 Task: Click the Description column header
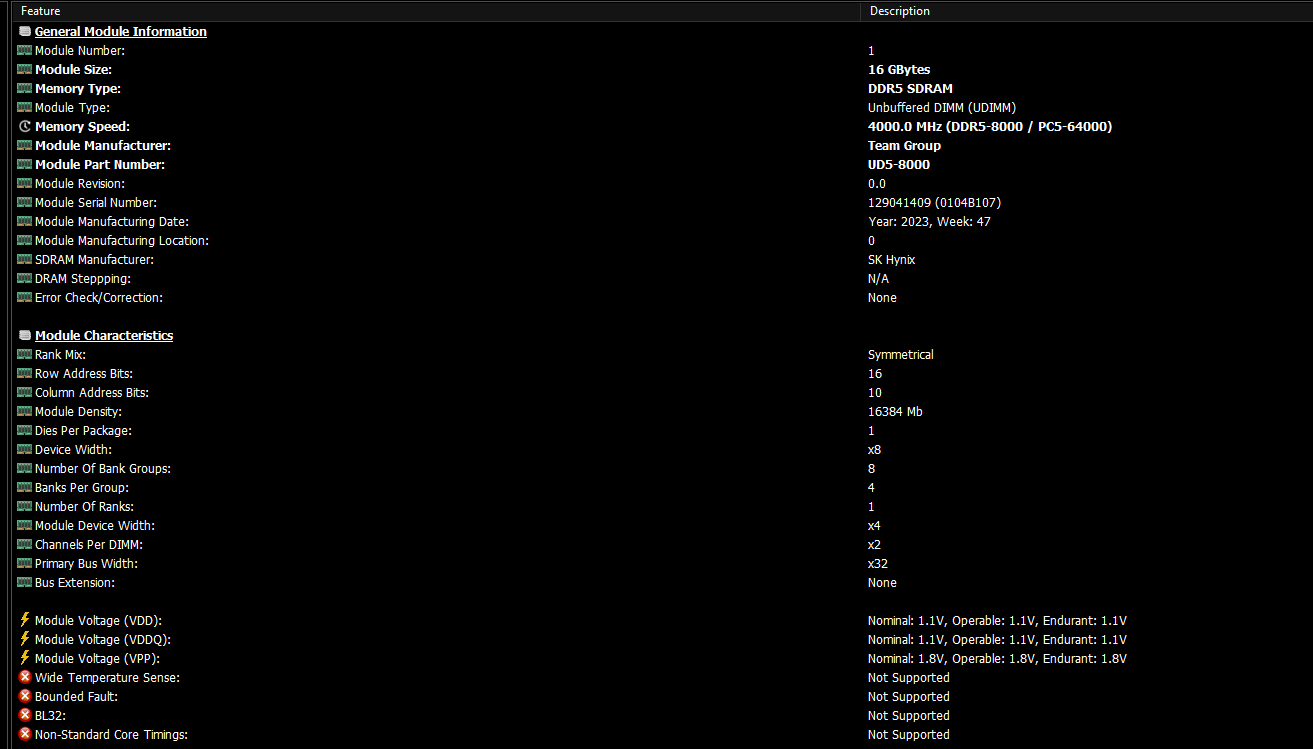point(899,11)
